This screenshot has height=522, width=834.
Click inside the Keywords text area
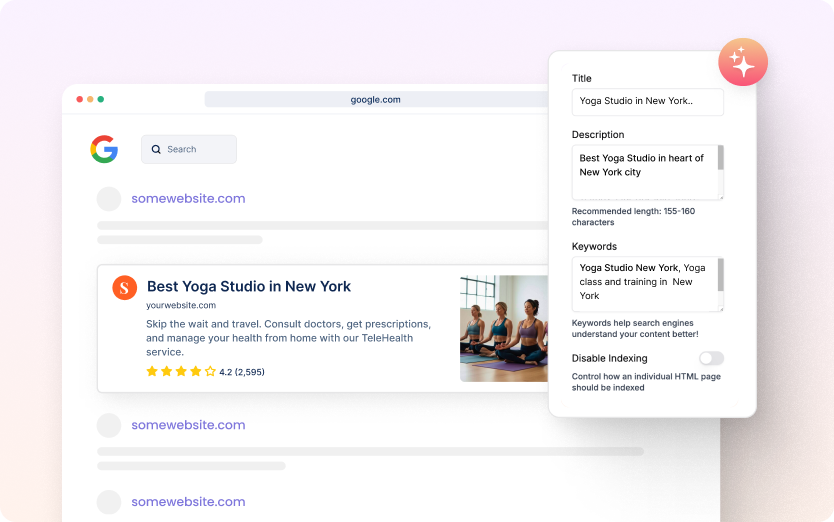(644, 284)
